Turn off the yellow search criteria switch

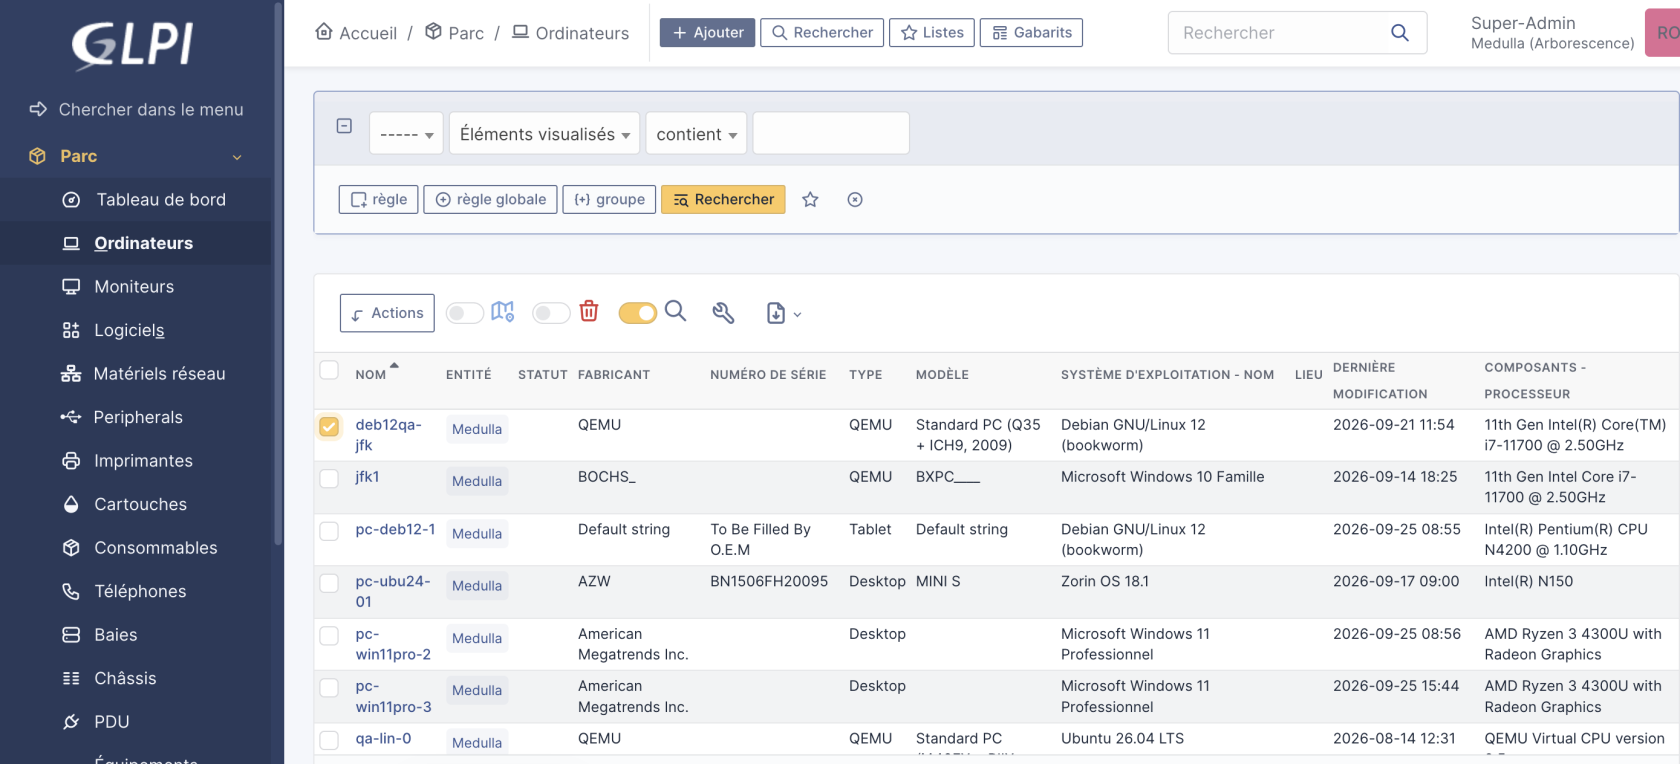[x=638, y=313]
